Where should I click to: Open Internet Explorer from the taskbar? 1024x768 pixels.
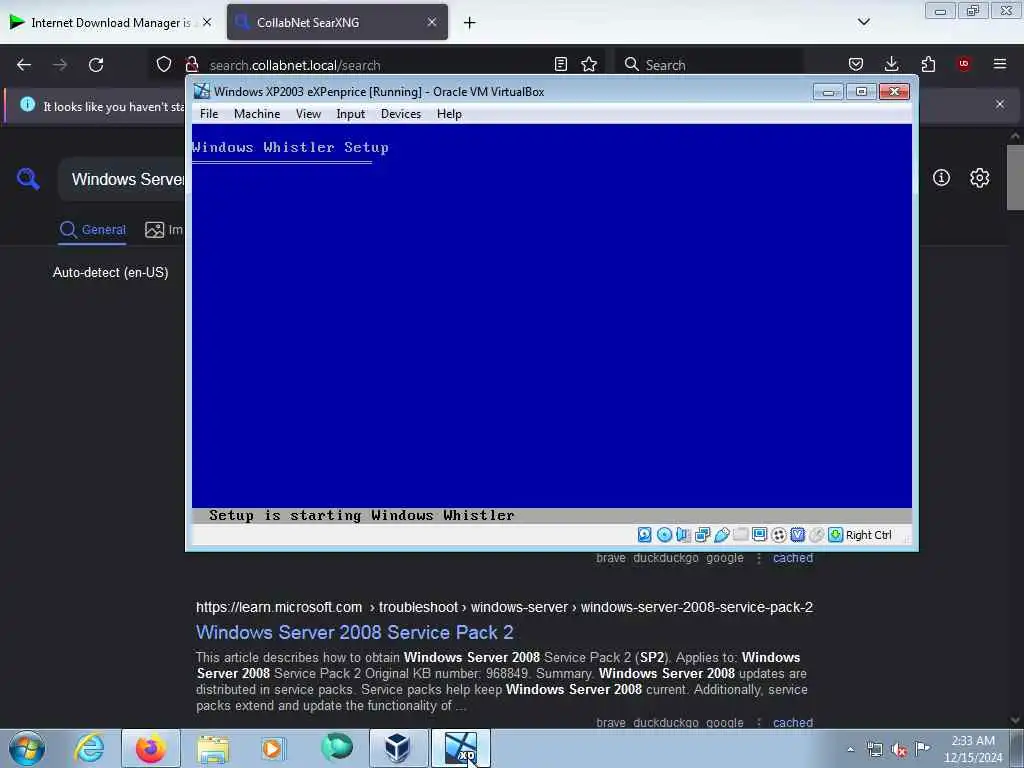pos(89,748)
